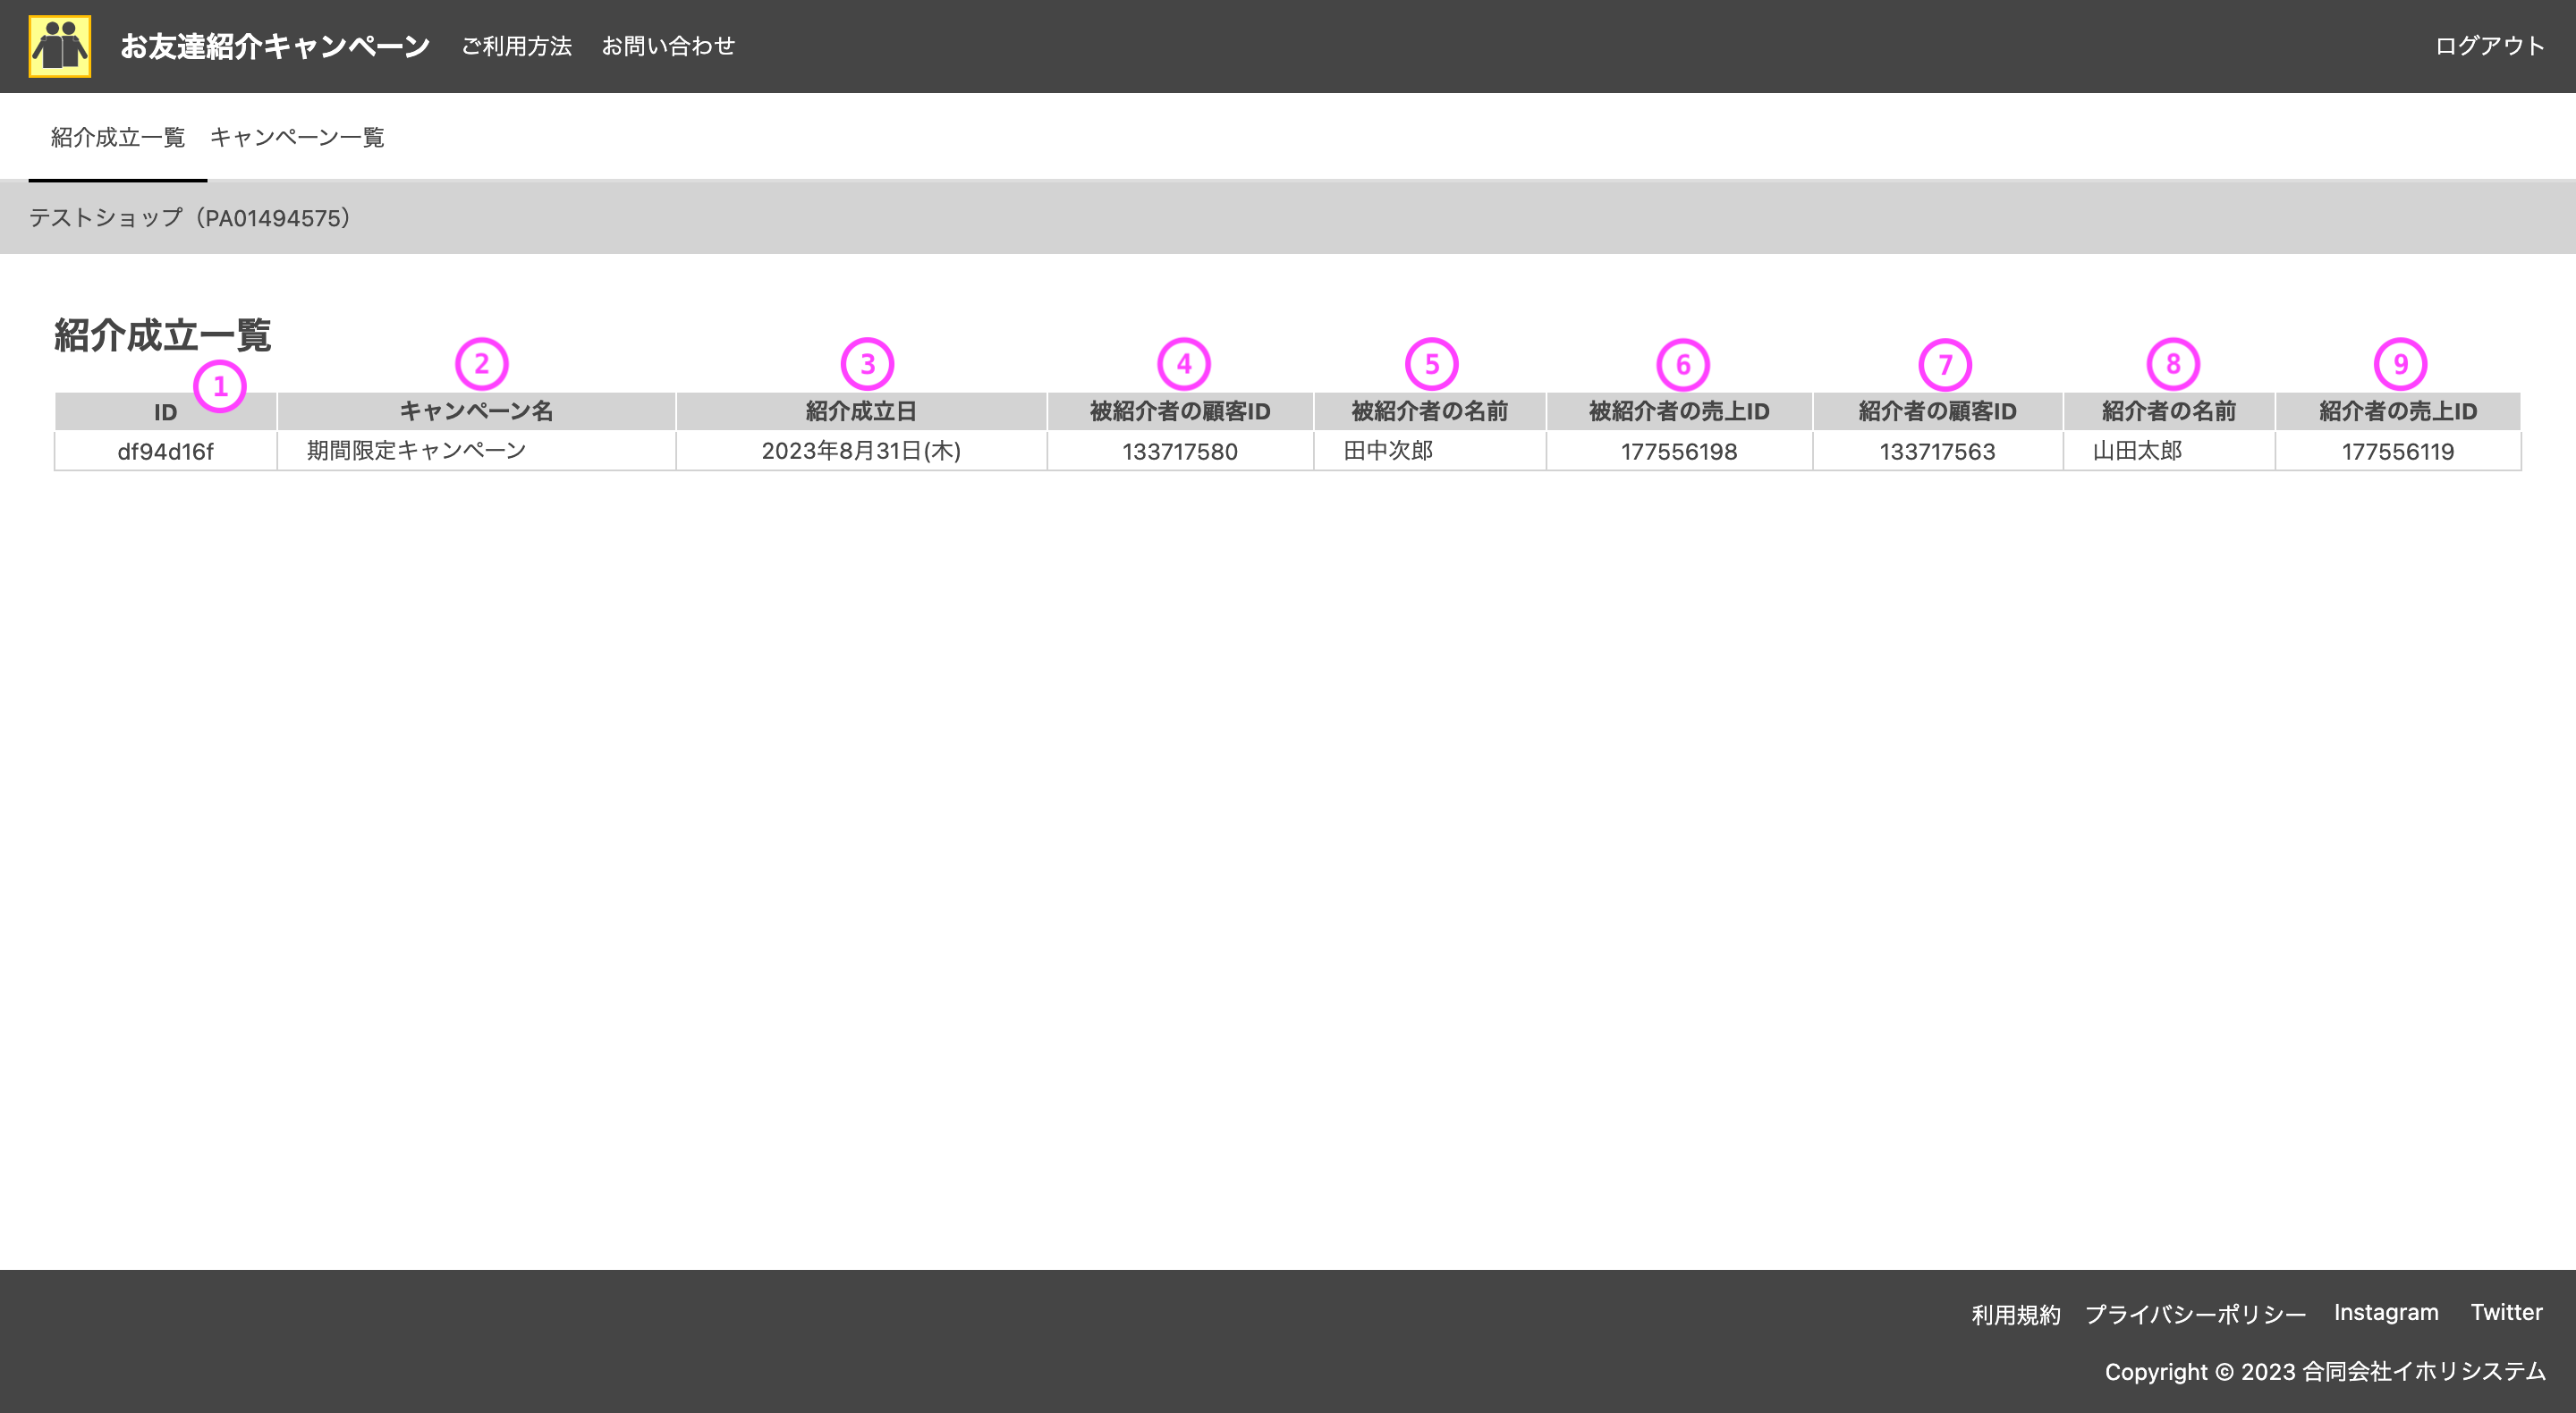This screenshot has height=1413, width=2576.
Task: Open the Twitter footer link
Action: 2506,1311
